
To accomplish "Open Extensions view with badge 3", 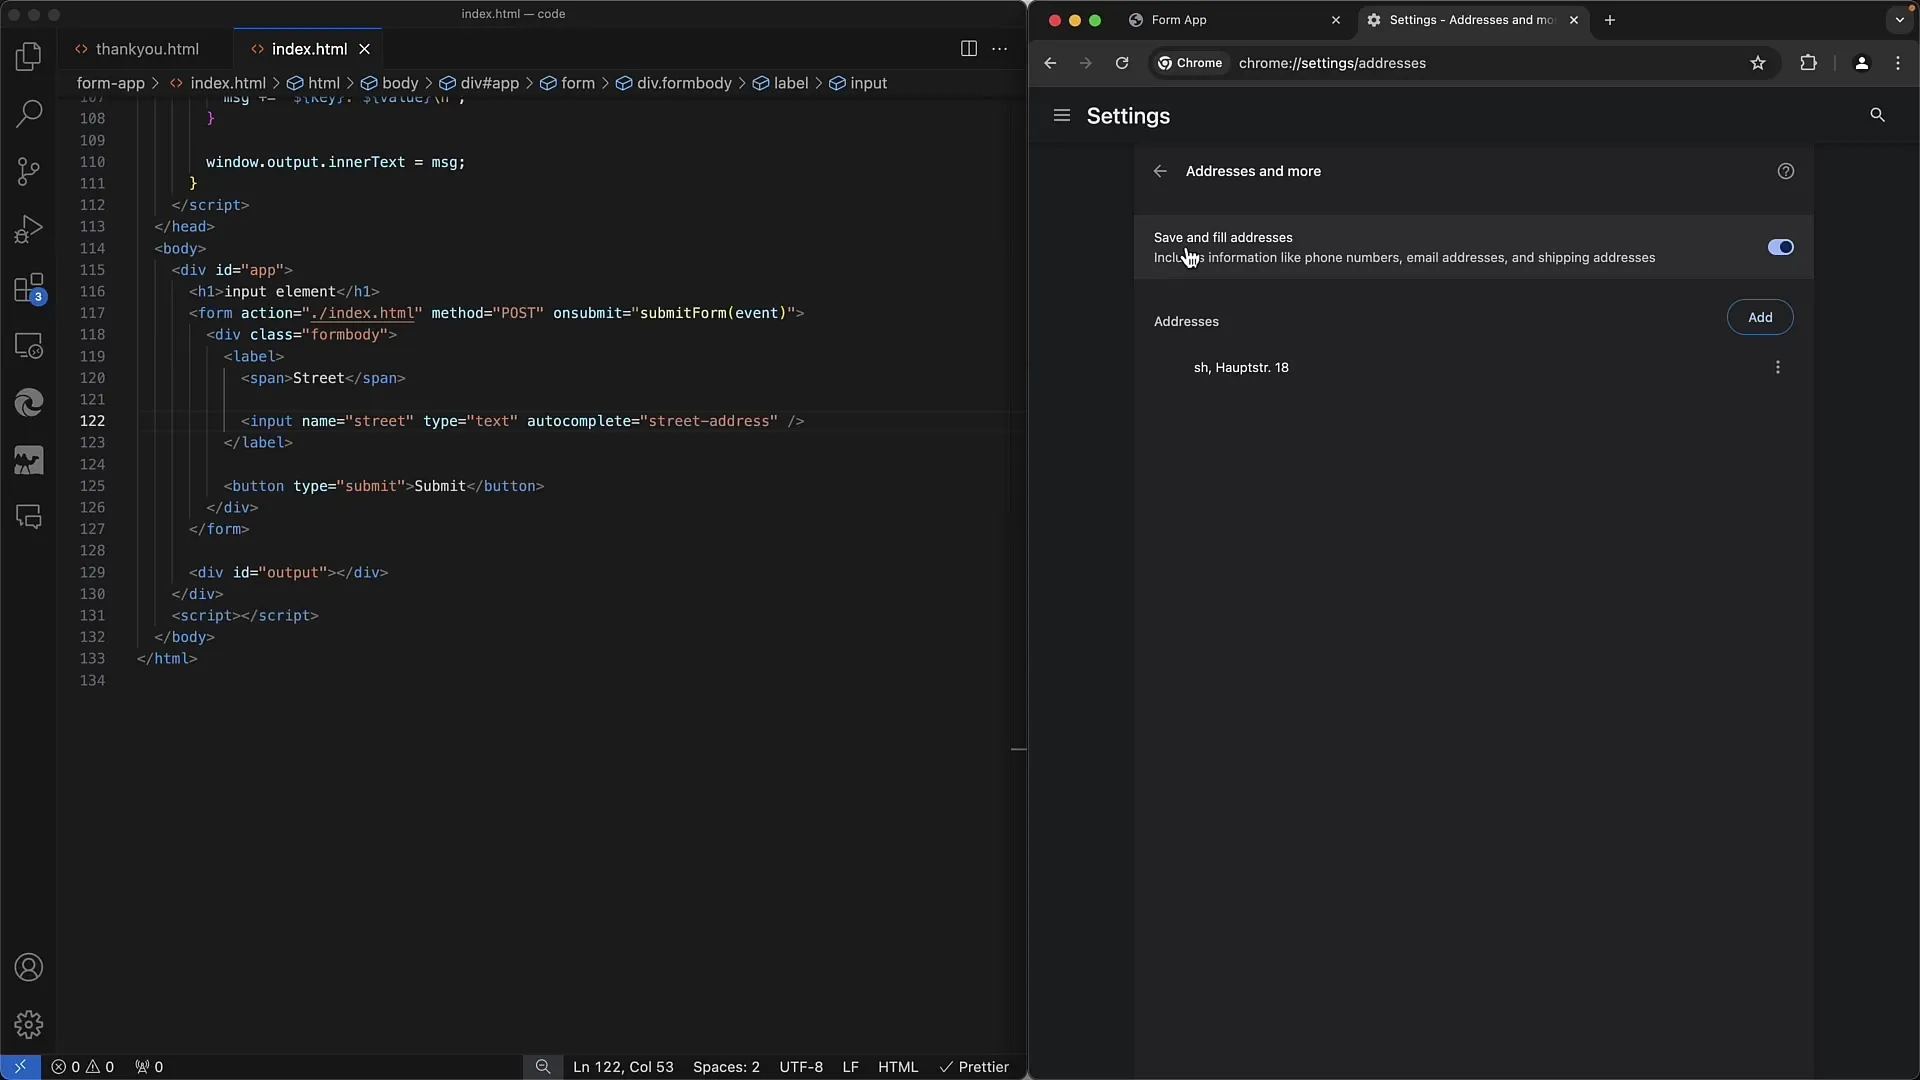I will click(x=29, y=288).
